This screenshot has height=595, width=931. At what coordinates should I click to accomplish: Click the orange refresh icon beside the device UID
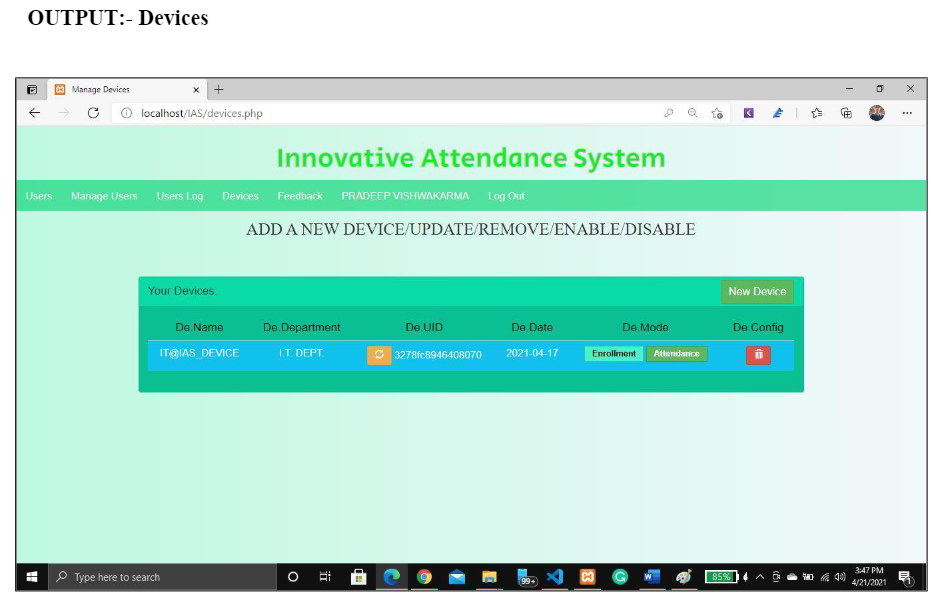379,355
